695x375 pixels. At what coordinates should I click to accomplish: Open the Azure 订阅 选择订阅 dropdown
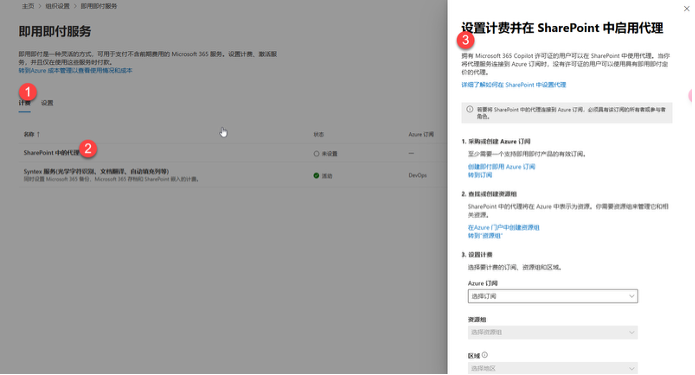[x=552, y=296]
